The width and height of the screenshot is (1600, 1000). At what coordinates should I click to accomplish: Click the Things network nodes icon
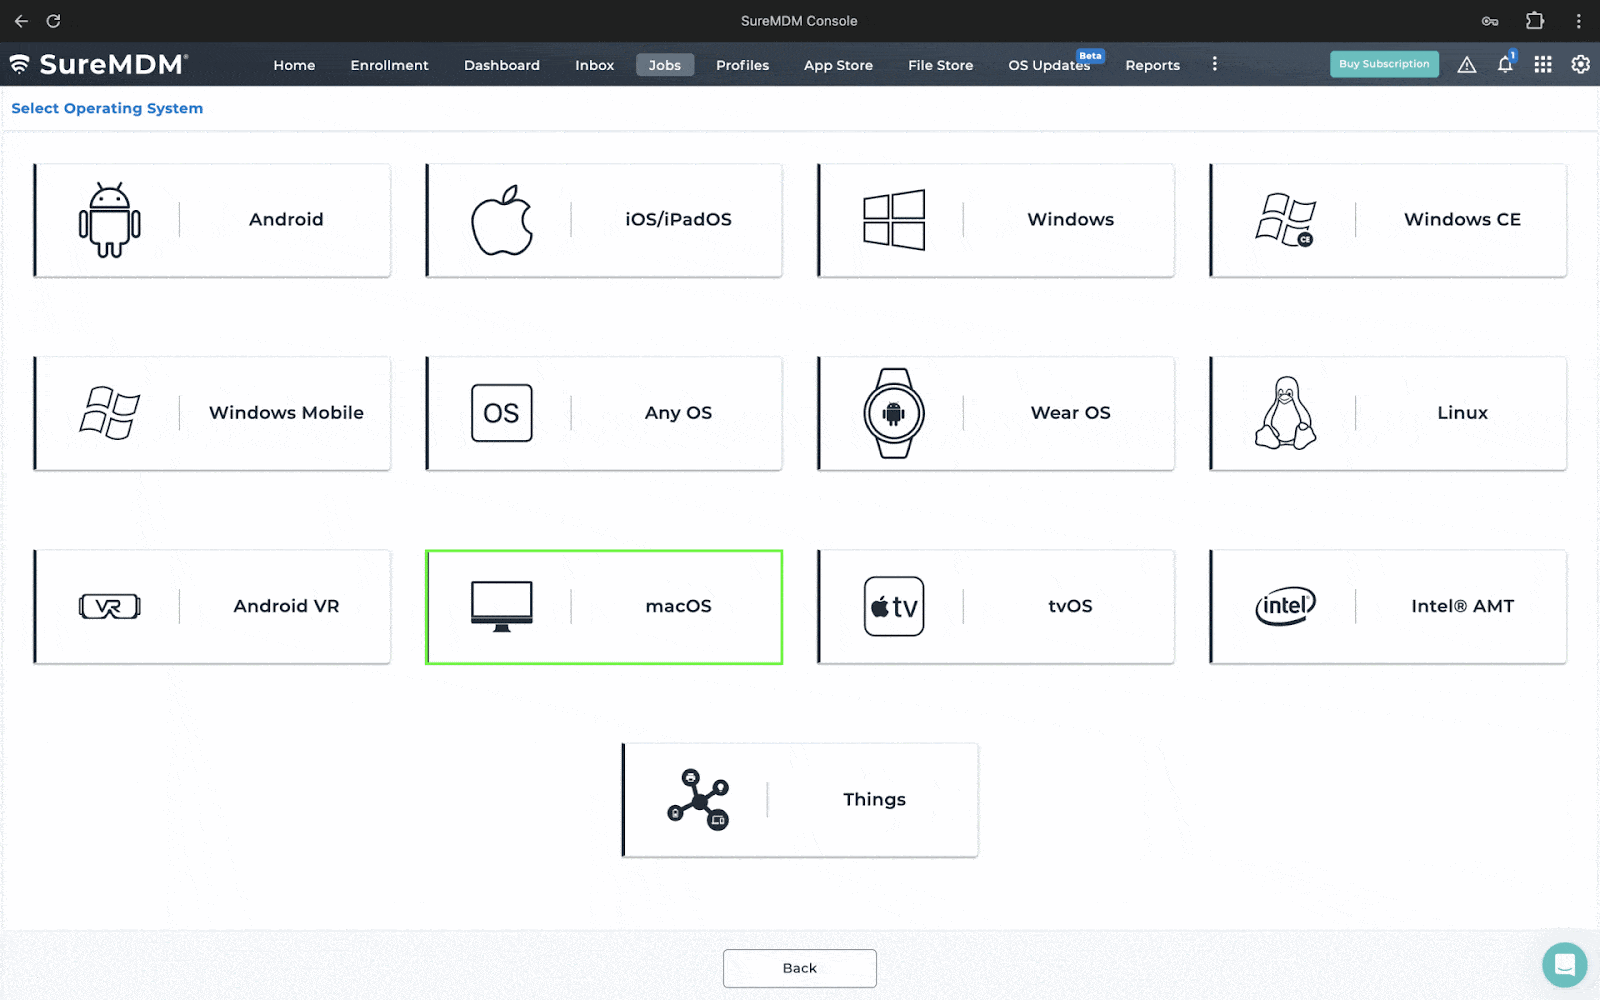[698, 799]
